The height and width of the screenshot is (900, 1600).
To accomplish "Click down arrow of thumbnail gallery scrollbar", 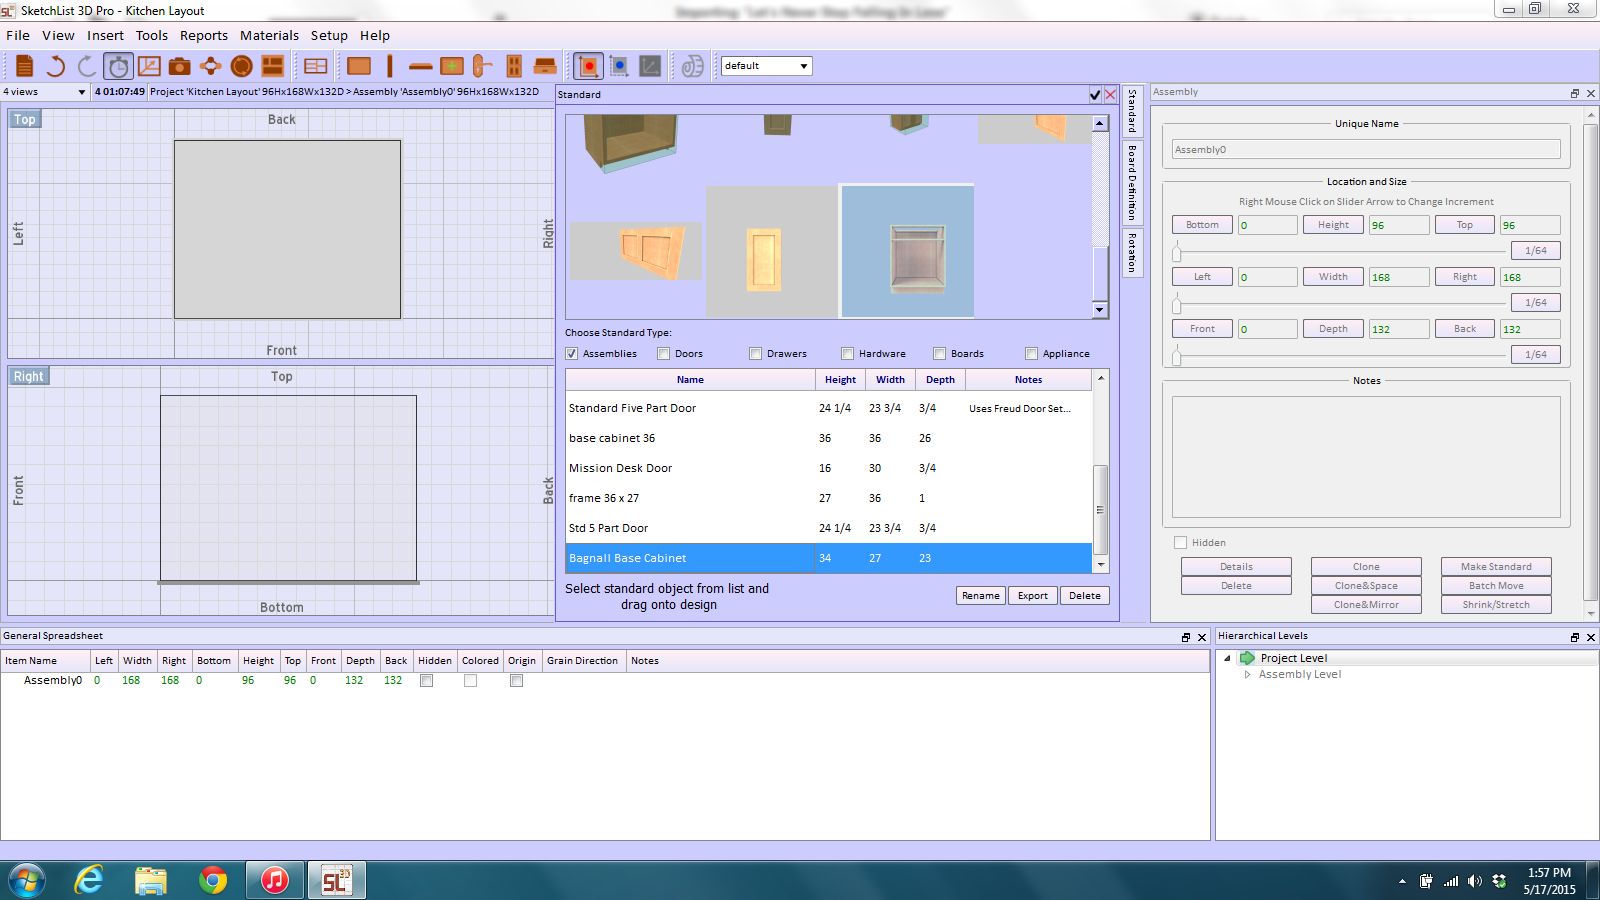I will click(1100, 310).
